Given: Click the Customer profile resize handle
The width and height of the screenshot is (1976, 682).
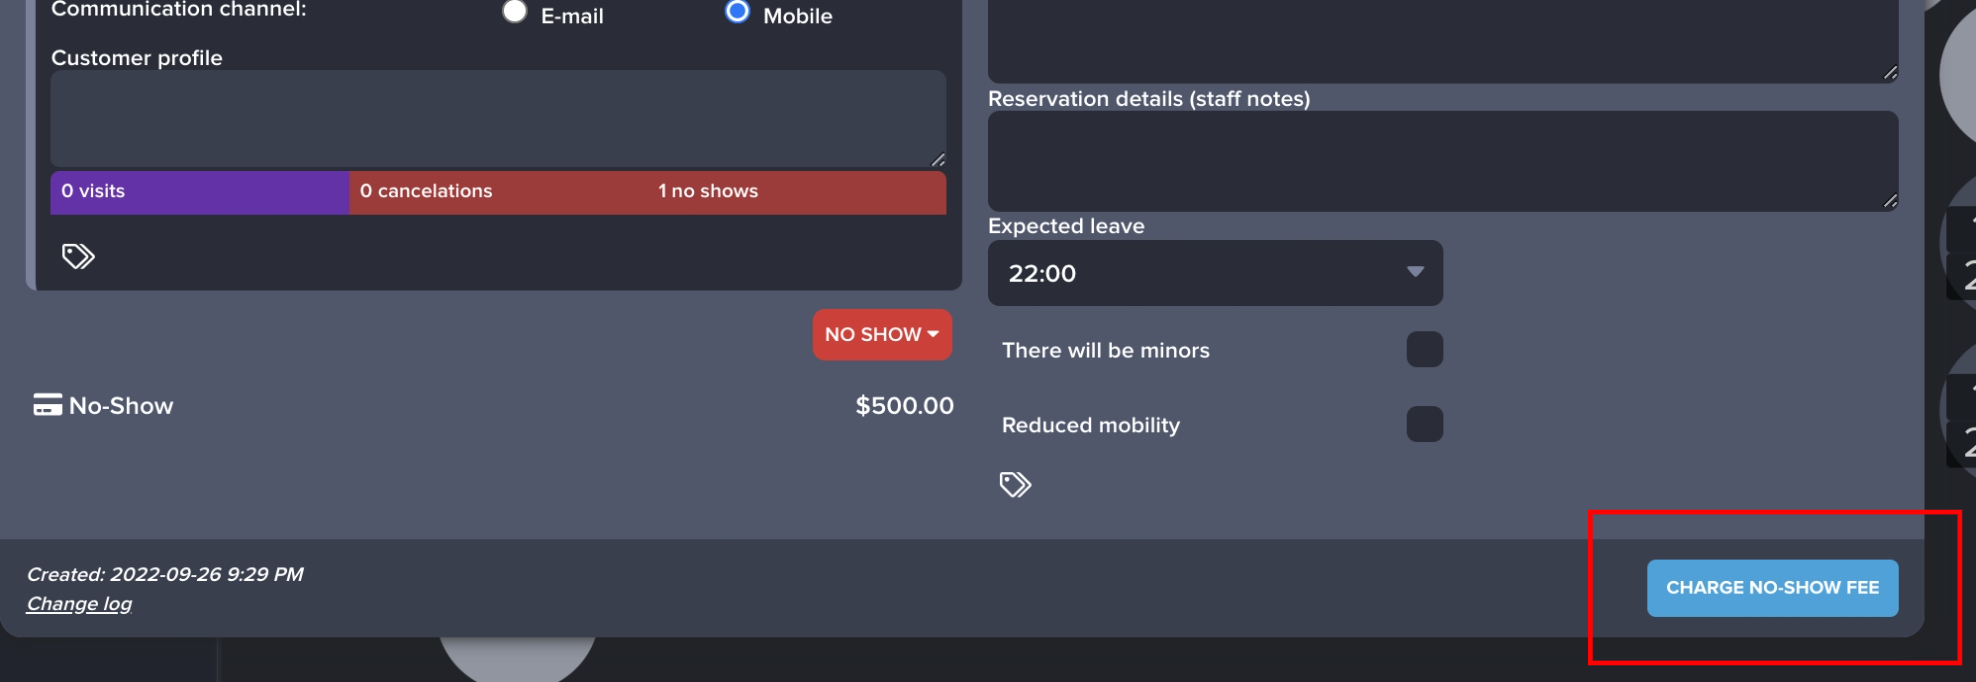Looking at the screenshot, I should tap(938, 159).
